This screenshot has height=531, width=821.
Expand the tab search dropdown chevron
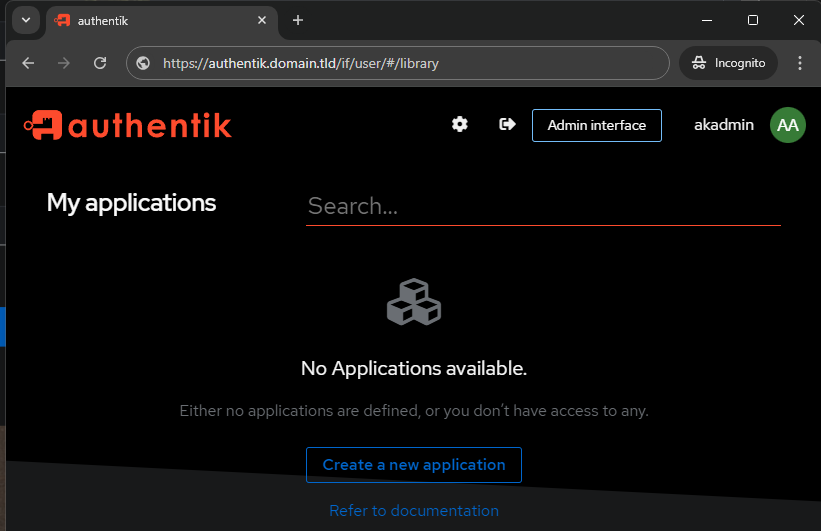pyautogui.click(x=26, y=20)
